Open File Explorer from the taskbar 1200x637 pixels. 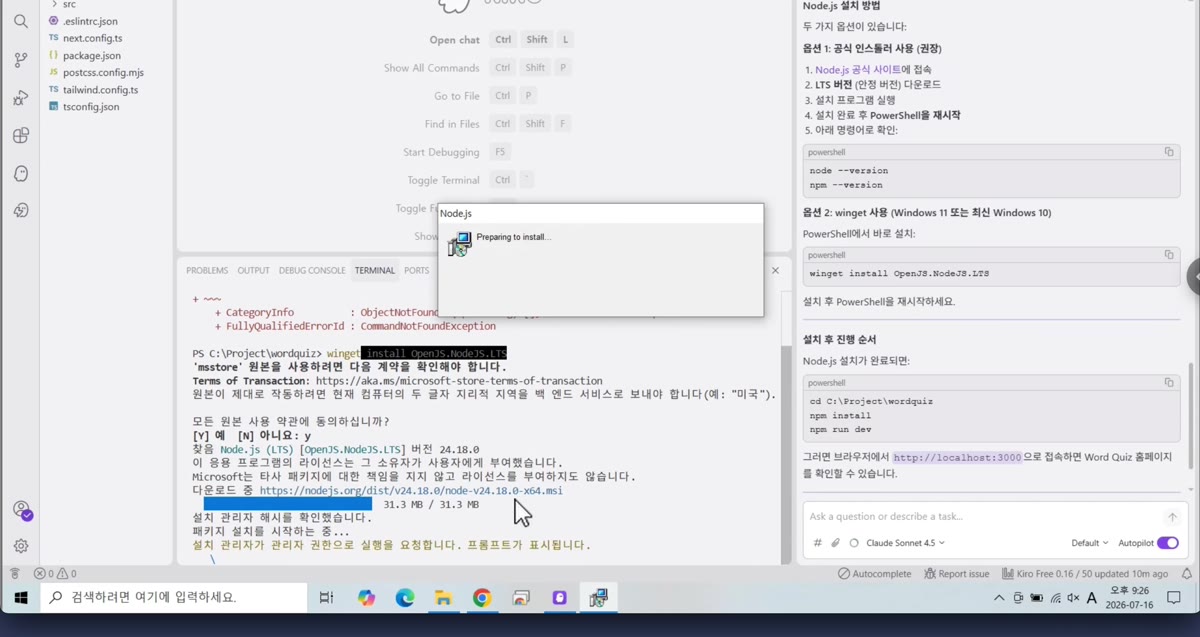(x=443, y=598)
